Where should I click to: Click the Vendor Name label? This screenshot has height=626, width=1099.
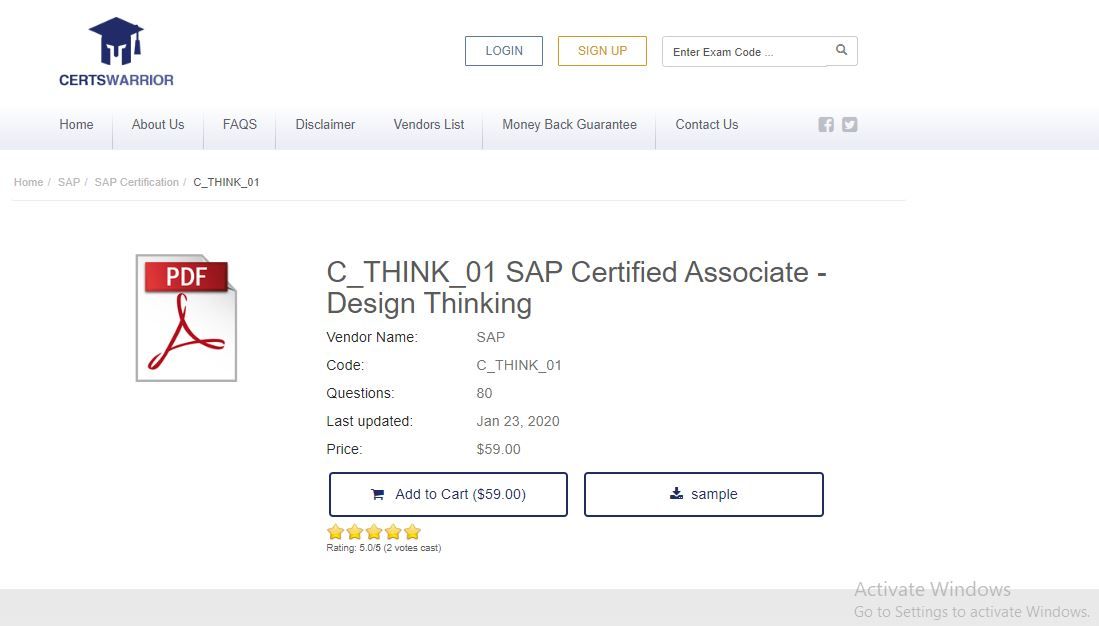[372, 337]
